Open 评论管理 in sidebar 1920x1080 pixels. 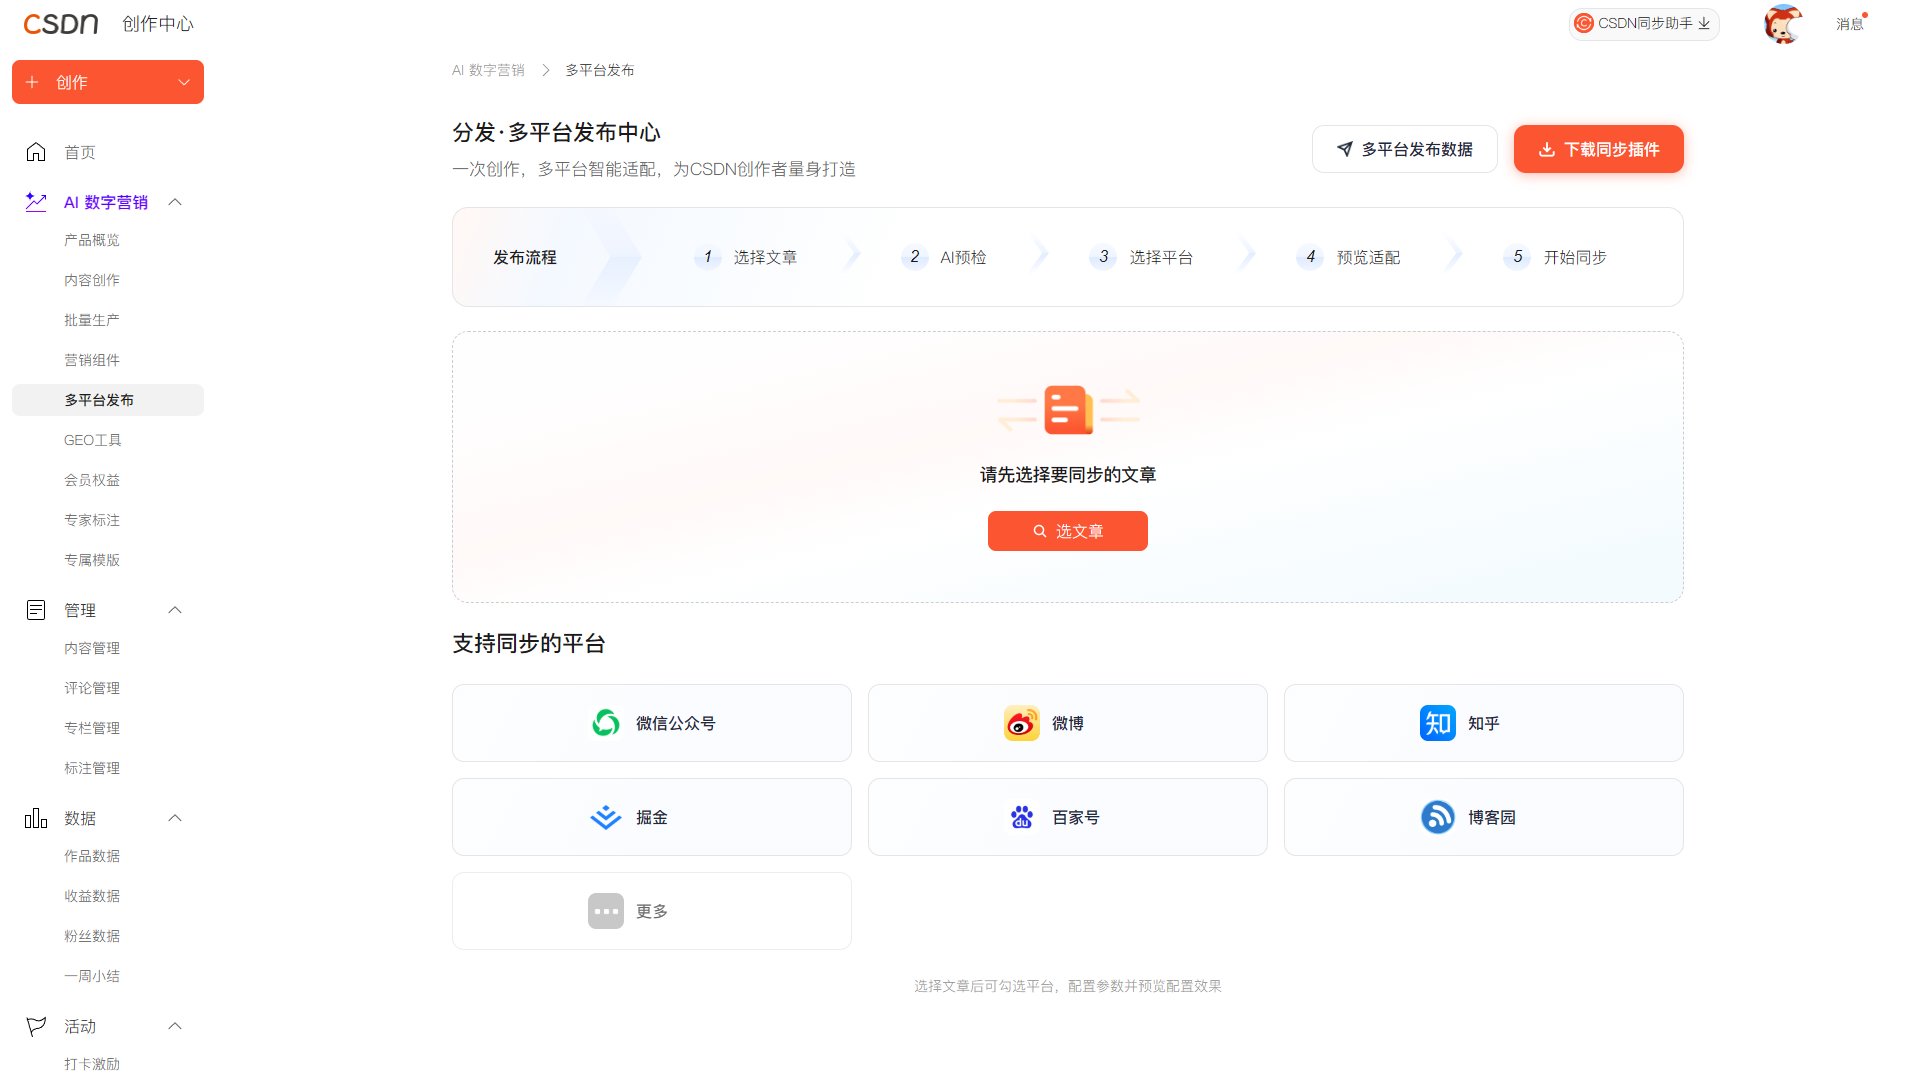[x=92, y=688]
